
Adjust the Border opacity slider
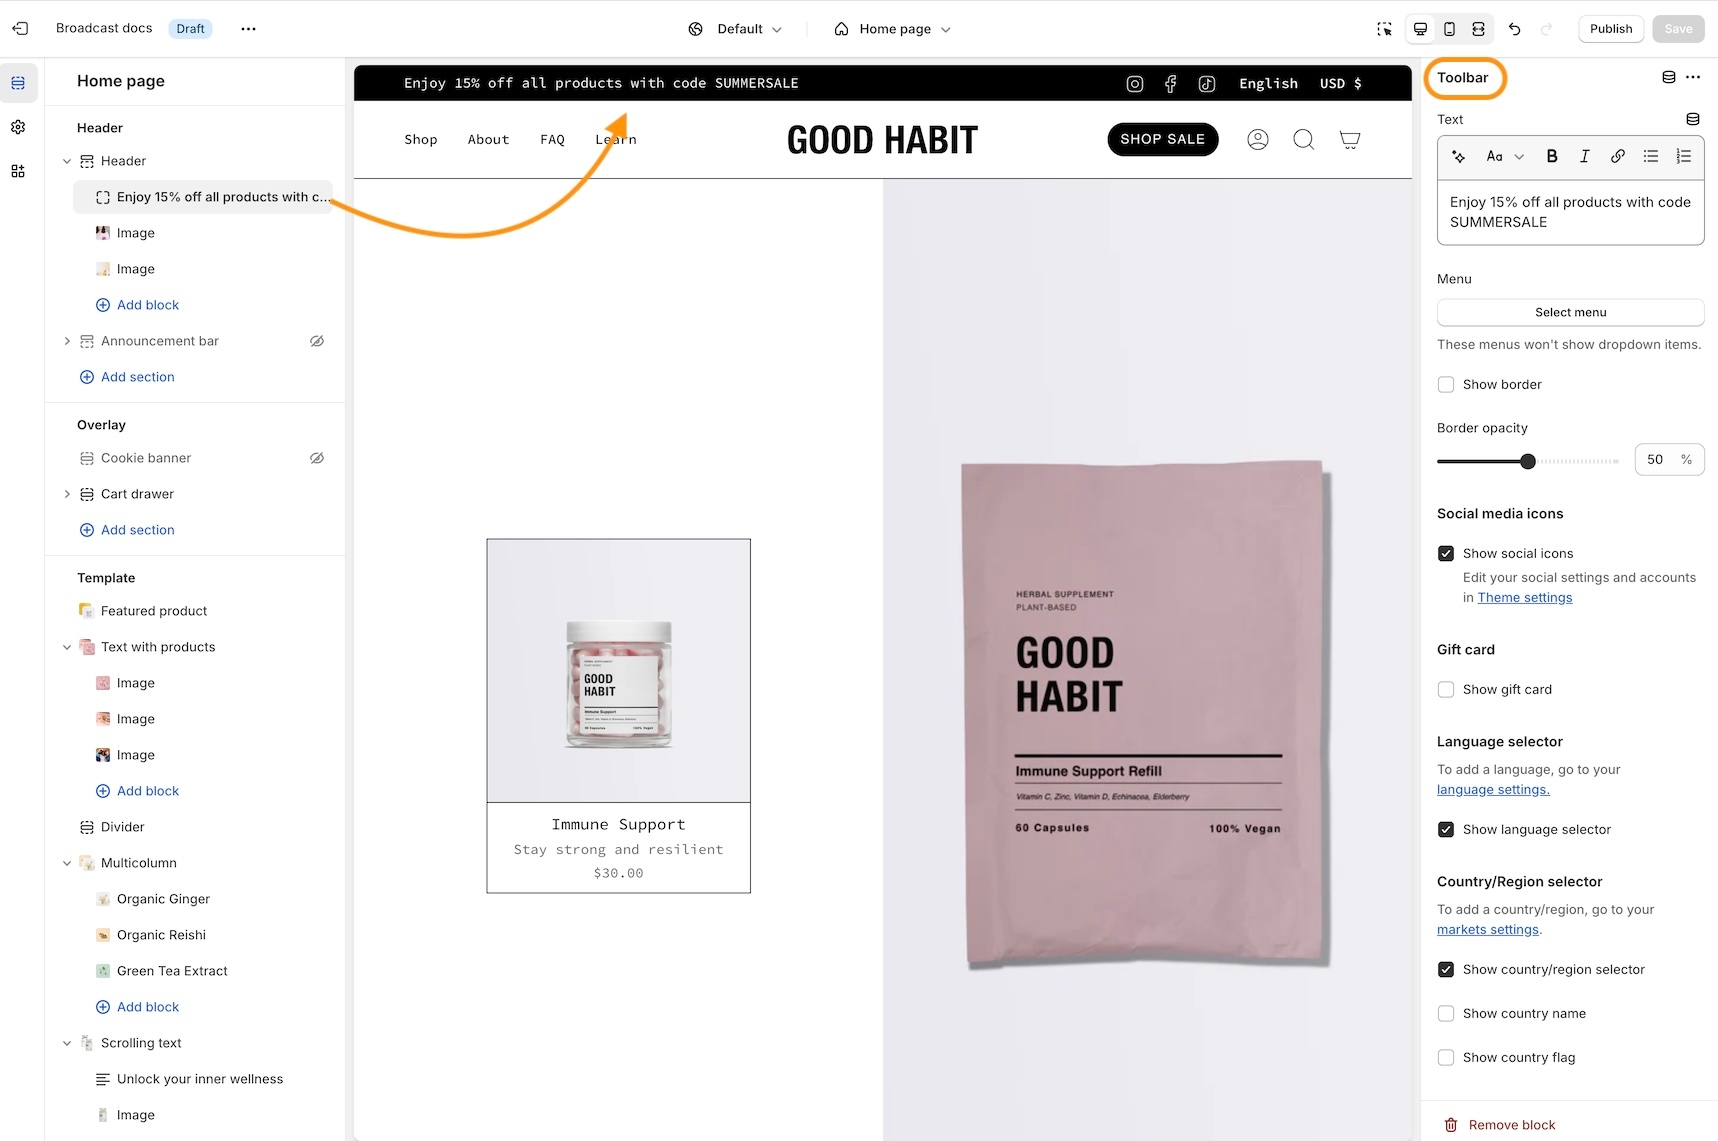coord(1527,461)
